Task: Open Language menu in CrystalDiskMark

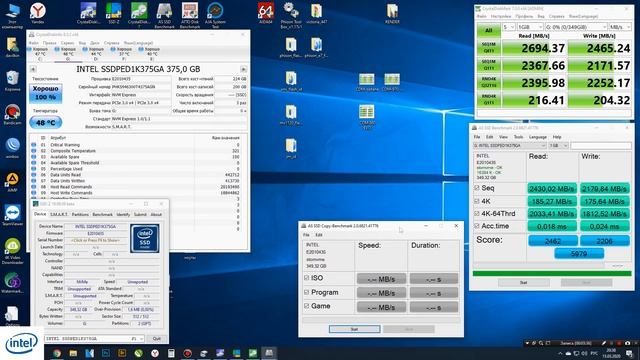Action: pyautogui.click(x=583, y=16)
